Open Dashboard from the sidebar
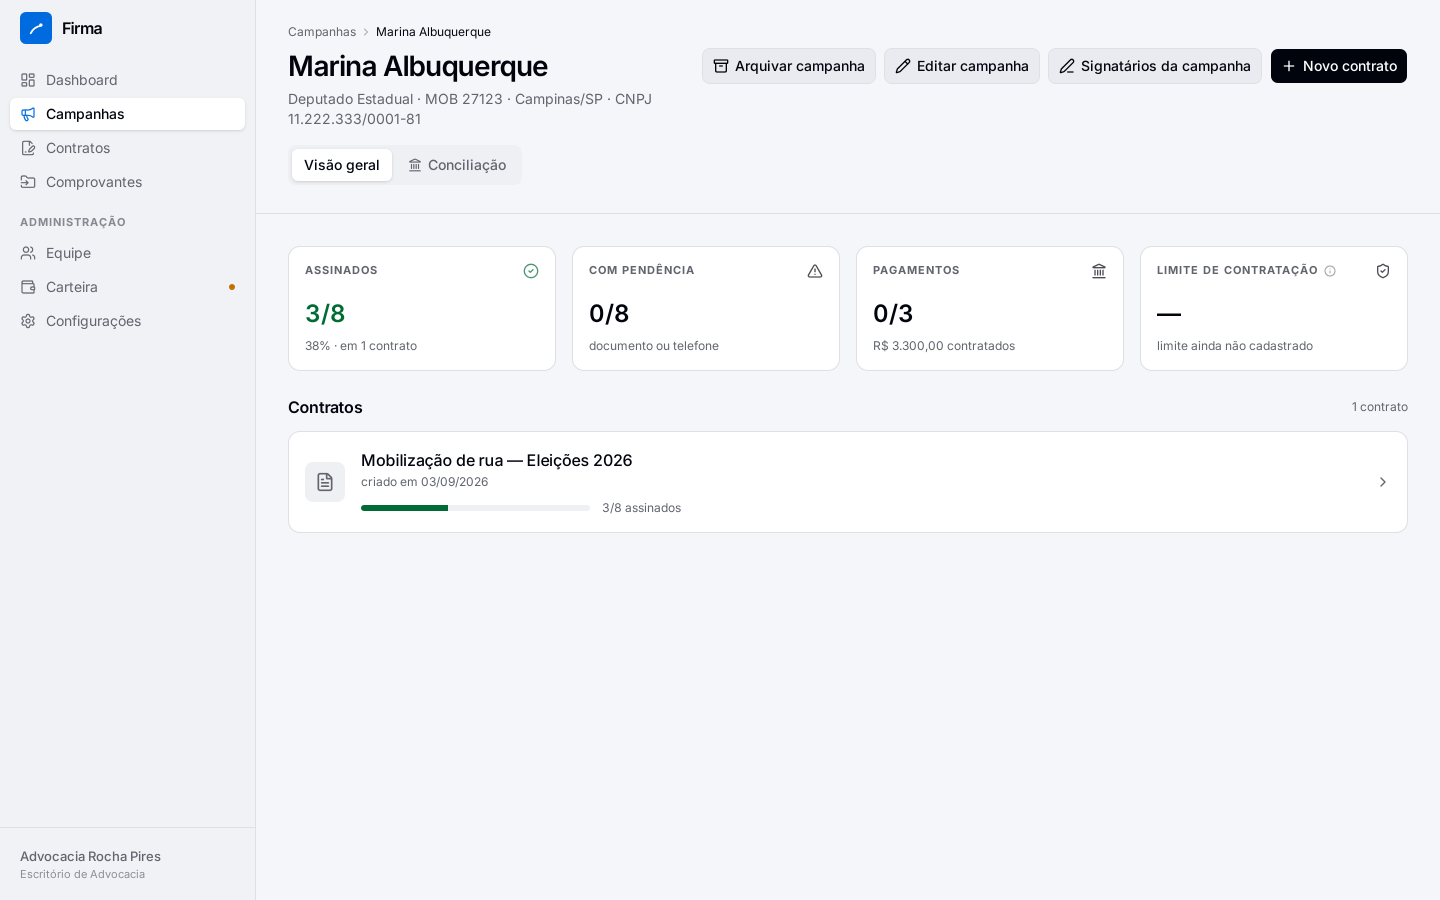 click(x=127, y=80)
